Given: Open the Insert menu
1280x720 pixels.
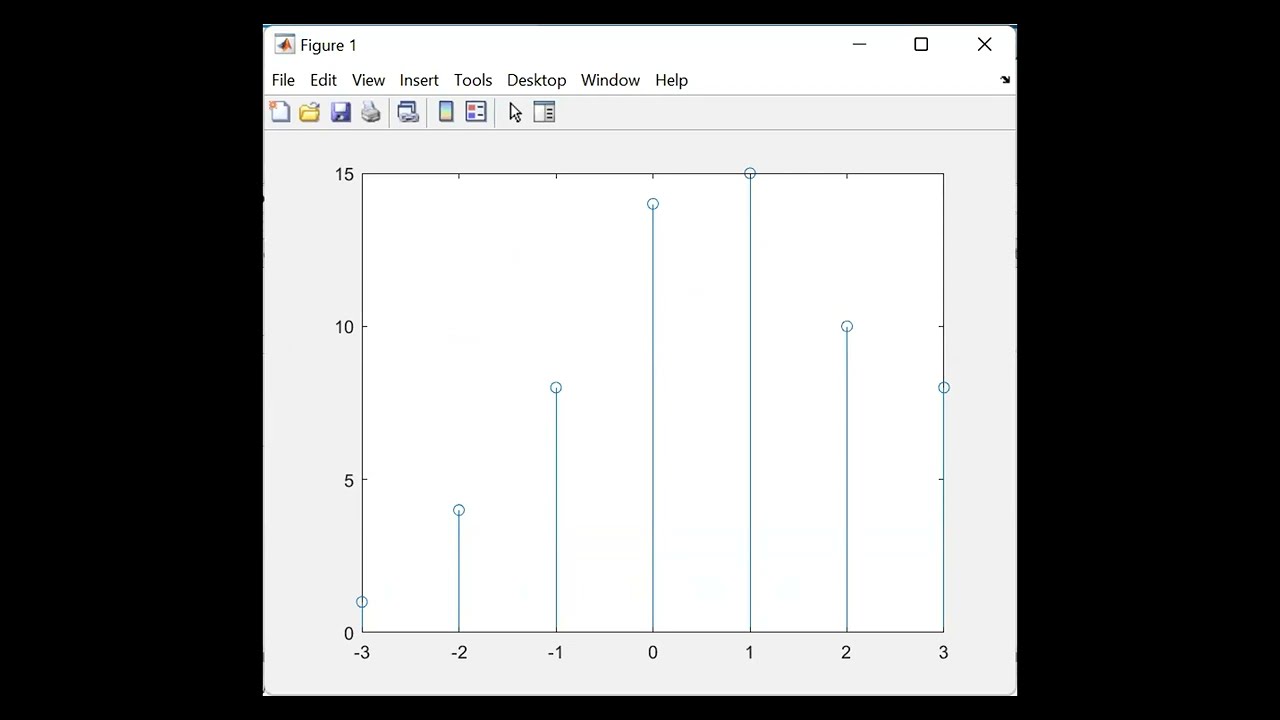Looking at the screenshot, I should point(419,80).
